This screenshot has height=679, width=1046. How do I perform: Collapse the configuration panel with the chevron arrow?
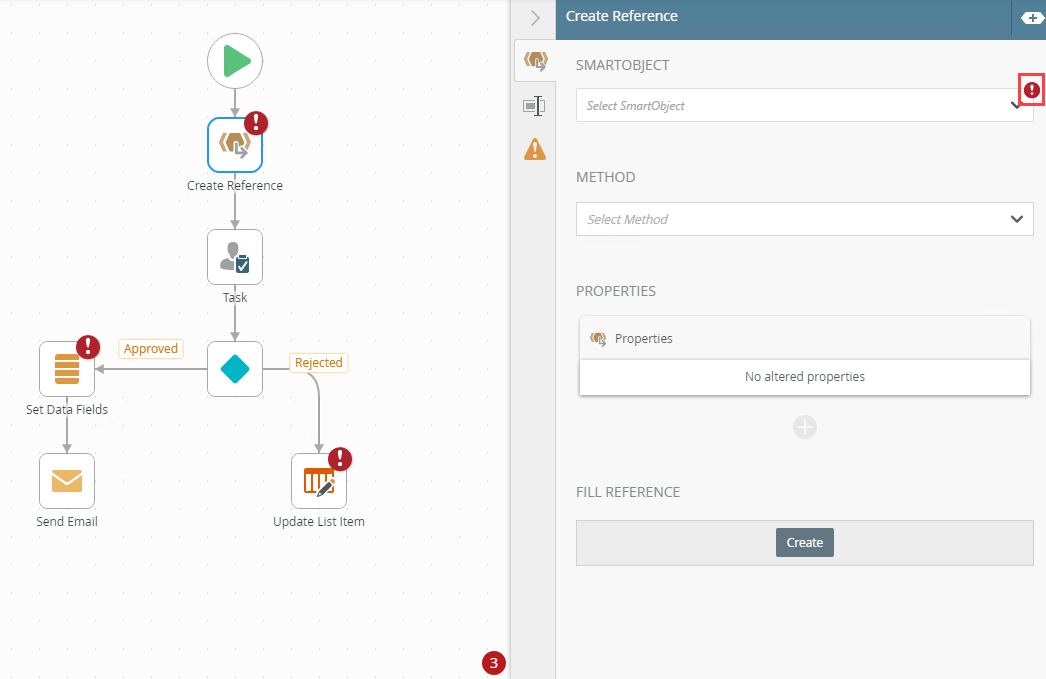[535, 18]
